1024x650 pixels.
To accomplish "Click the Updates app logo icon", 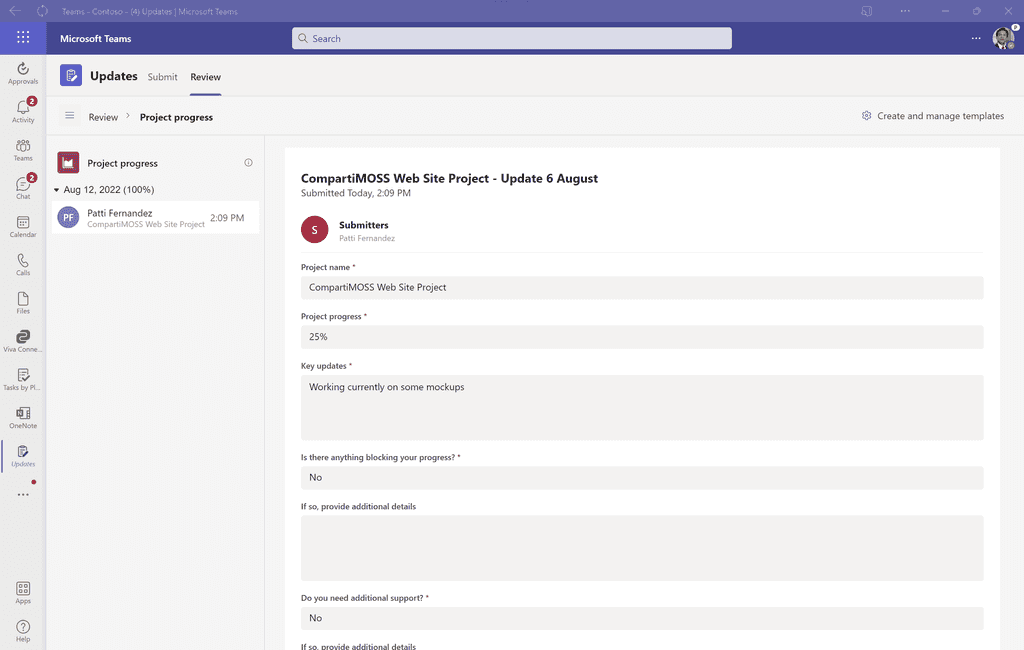I will coord(71,75).
